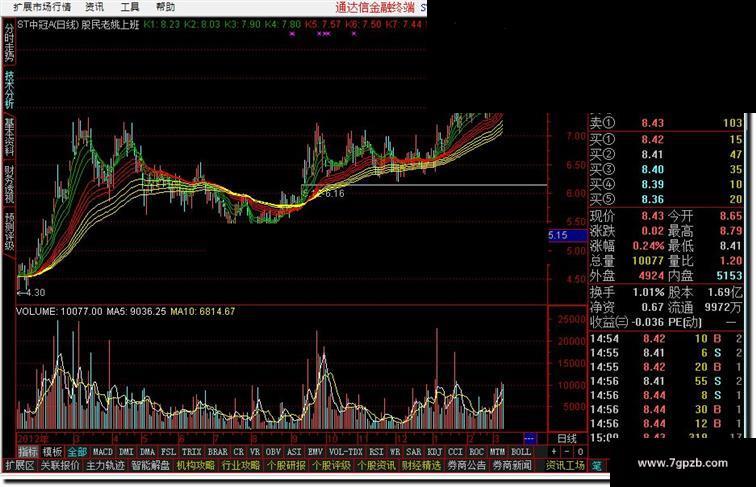This screenshot has width=756, height=487.
Task: Click the 5.15 price axis marker
Action: [567, 236]
